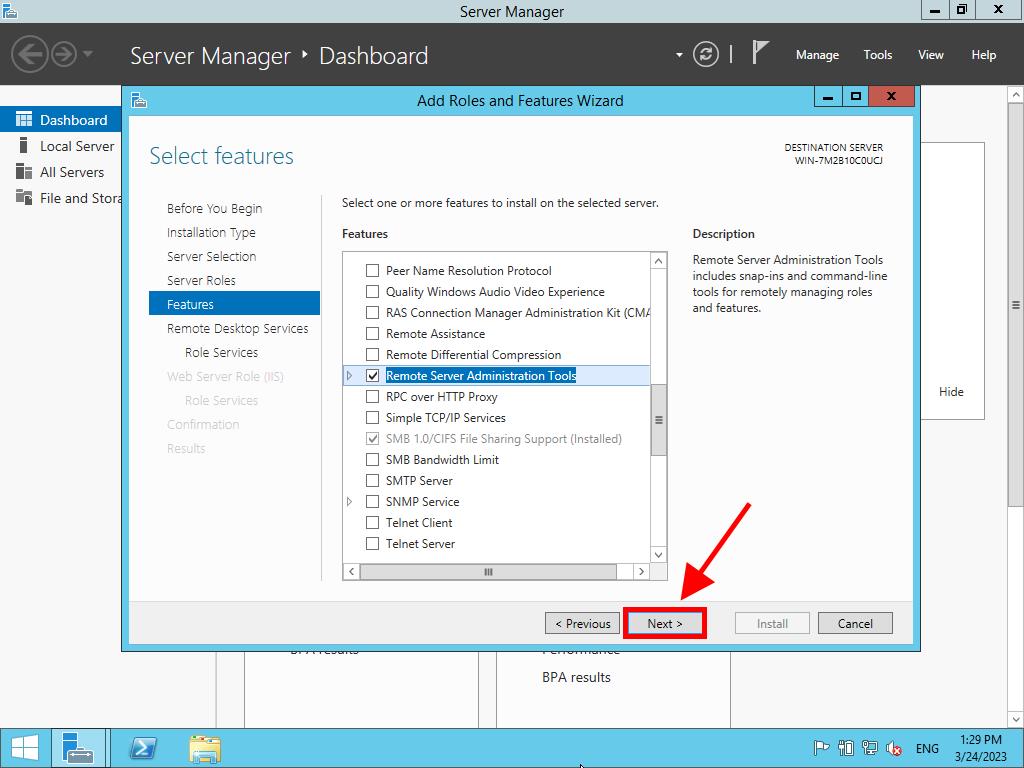1024x768 pixels.
Task: Expand the SNMP Service node
Action: point(349,501)
